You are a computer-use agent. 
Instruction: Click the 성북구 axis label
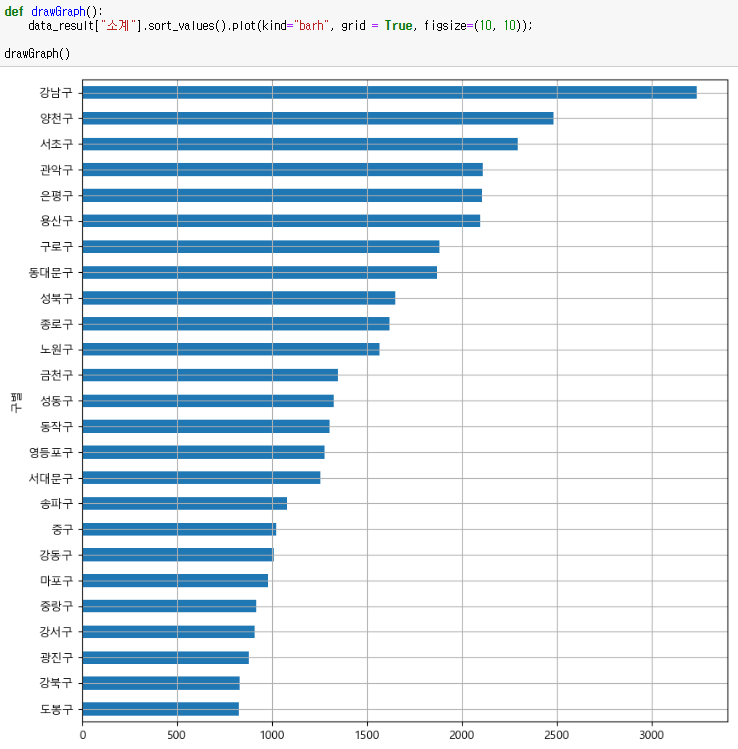point(56,298)
